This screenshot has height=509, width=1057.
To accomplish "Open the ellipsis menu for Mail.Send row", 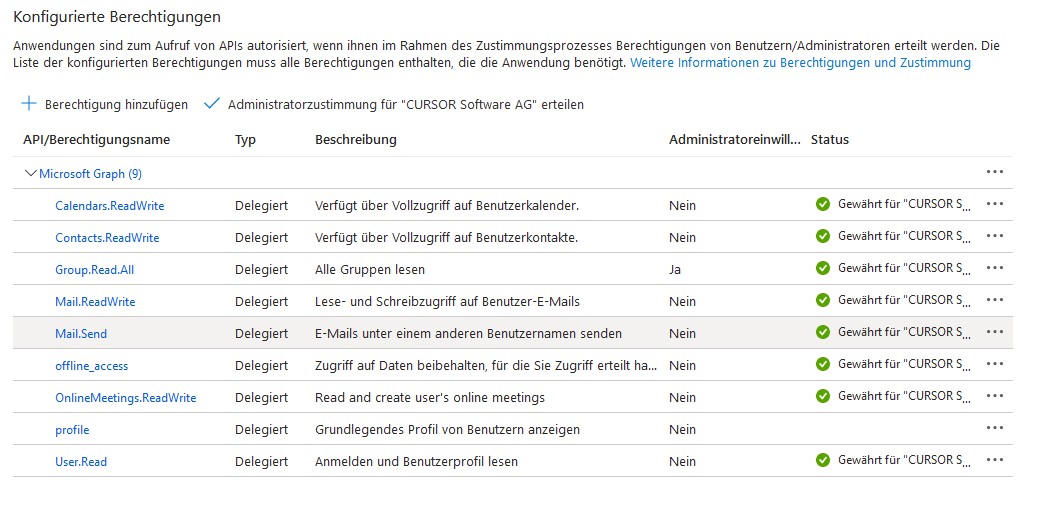I will (x=994, y=332).
